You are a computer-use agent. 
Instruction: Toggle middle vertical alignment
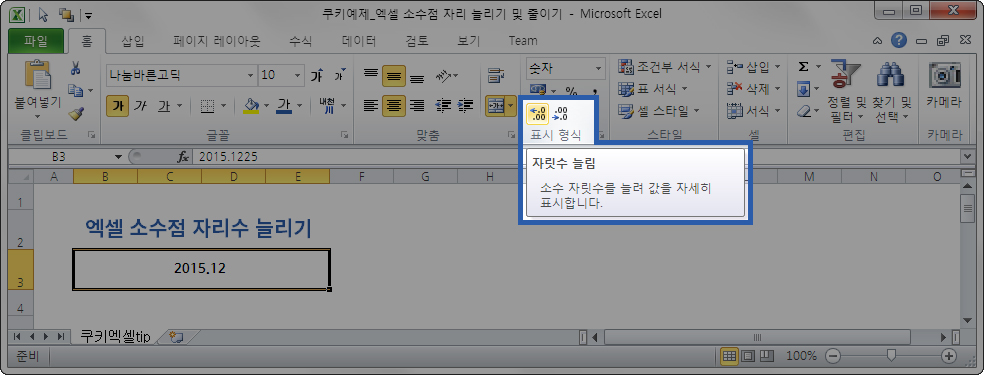point(393,76)
